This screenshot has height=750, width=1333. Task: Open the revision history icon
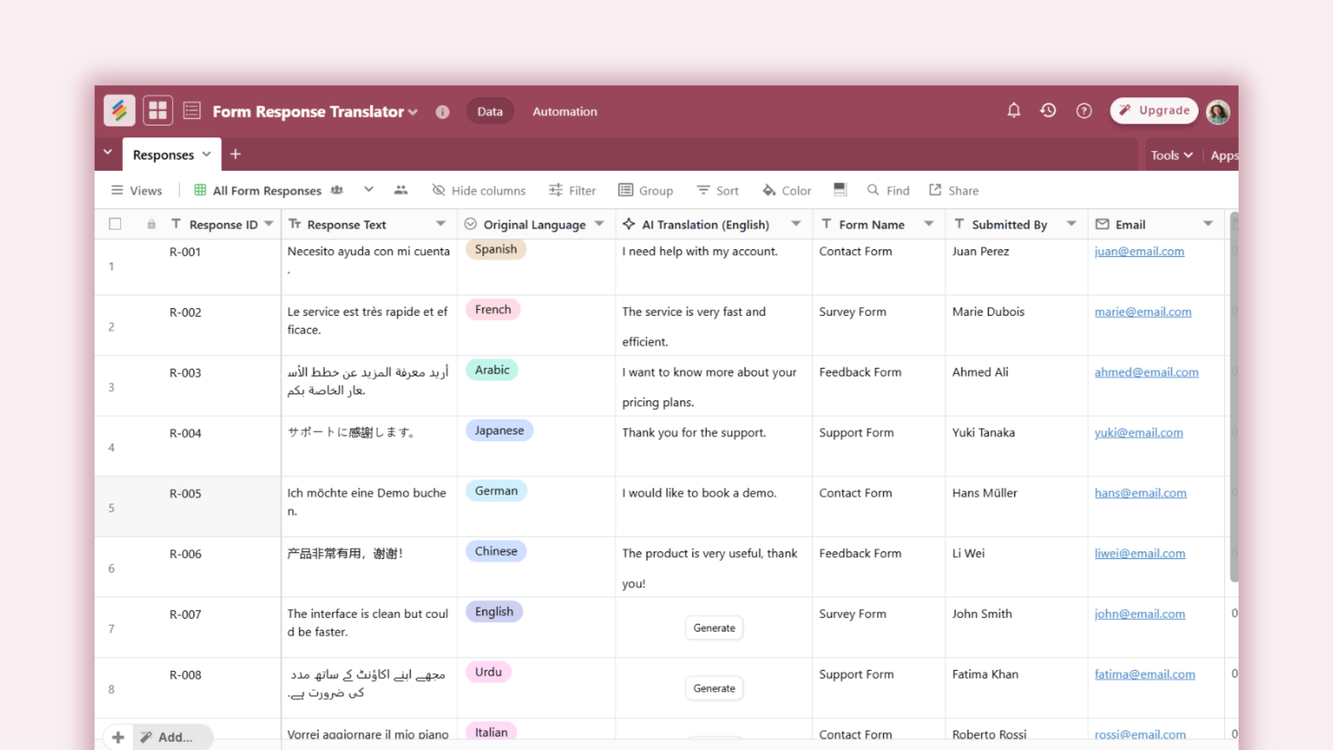tap(1048, 110)
